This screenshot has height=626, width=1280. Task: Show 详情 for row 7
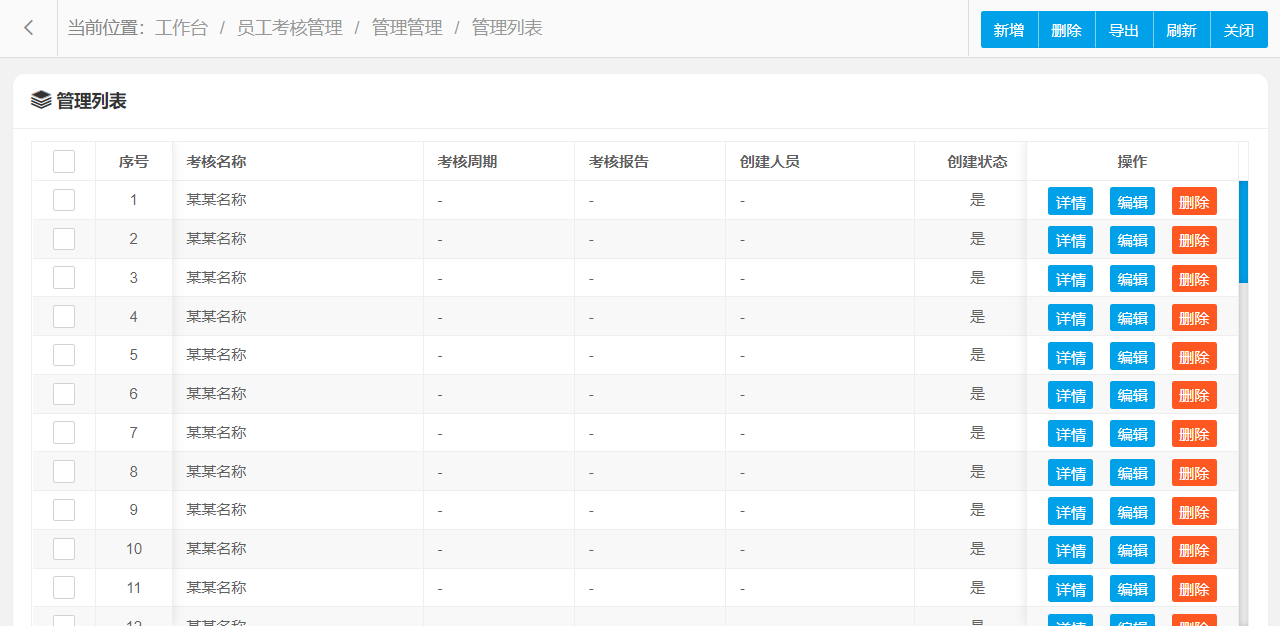[1070, 434]
